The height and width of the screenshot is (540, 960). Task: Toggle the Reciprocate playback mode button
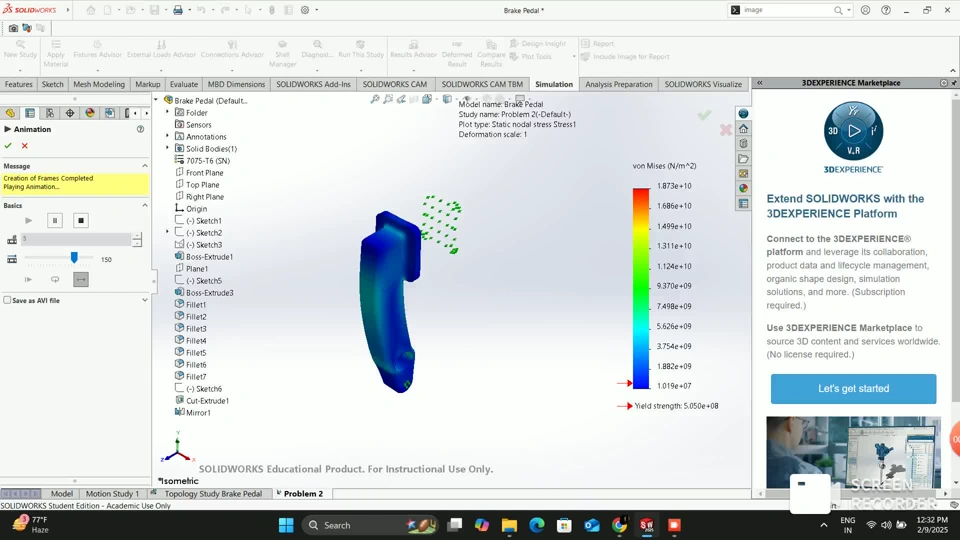click(81, 279)
